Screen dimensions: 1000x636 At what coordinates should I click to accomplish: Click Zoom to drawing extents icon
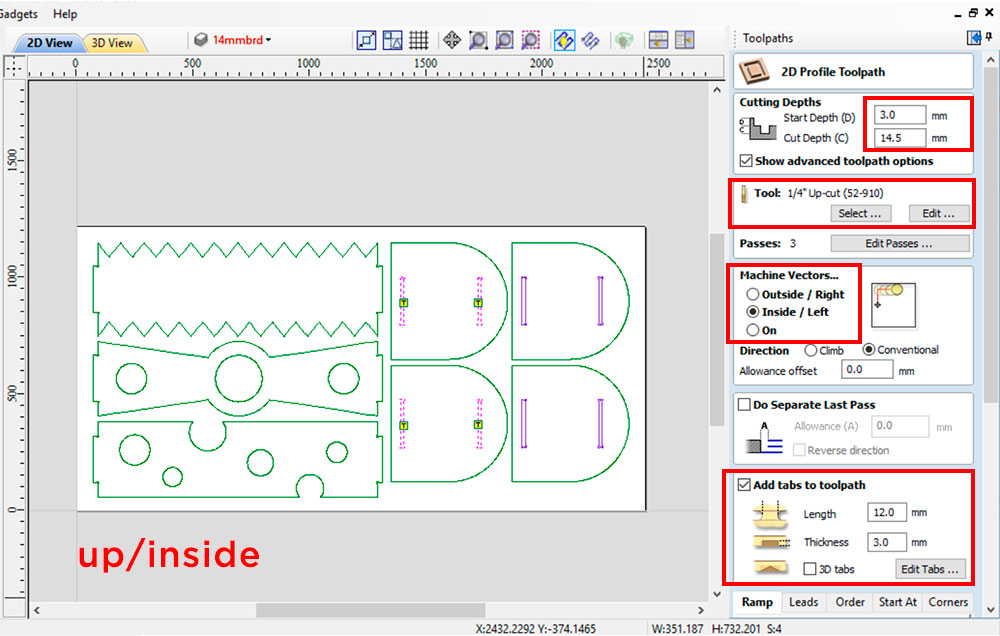point(504,40)
